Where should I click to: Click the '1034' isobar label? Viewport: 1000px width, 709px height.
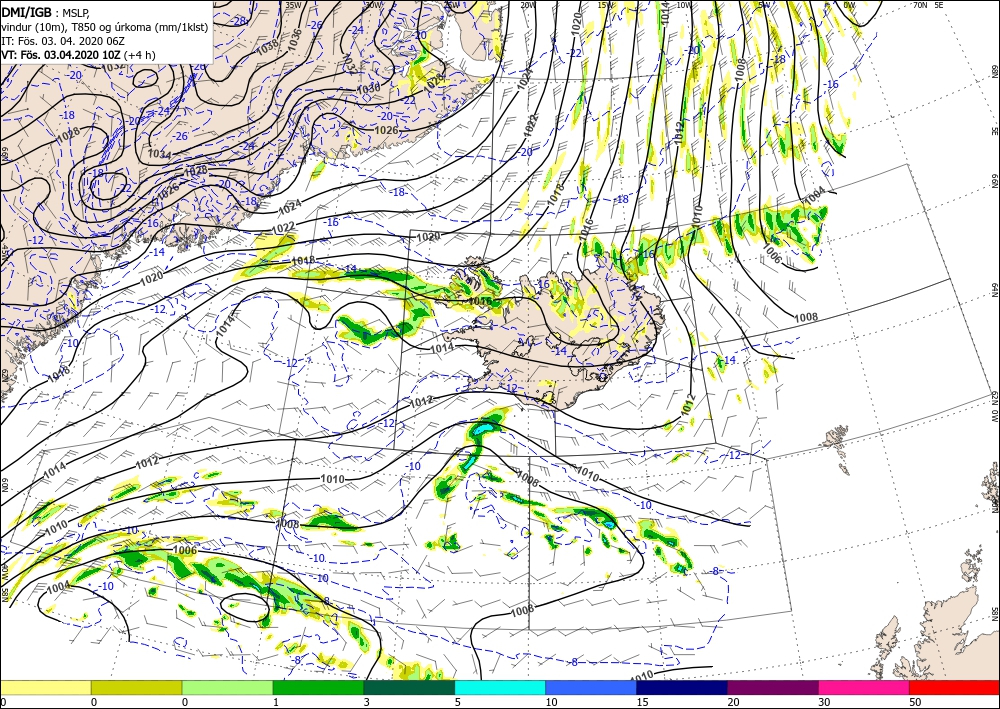(x=159, y=154)
